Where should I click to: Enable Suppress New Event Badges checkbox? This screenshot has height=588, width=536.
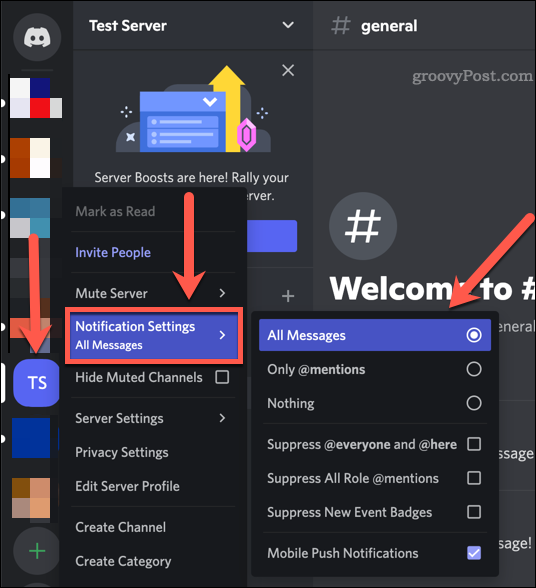click(x=474, y=512)
